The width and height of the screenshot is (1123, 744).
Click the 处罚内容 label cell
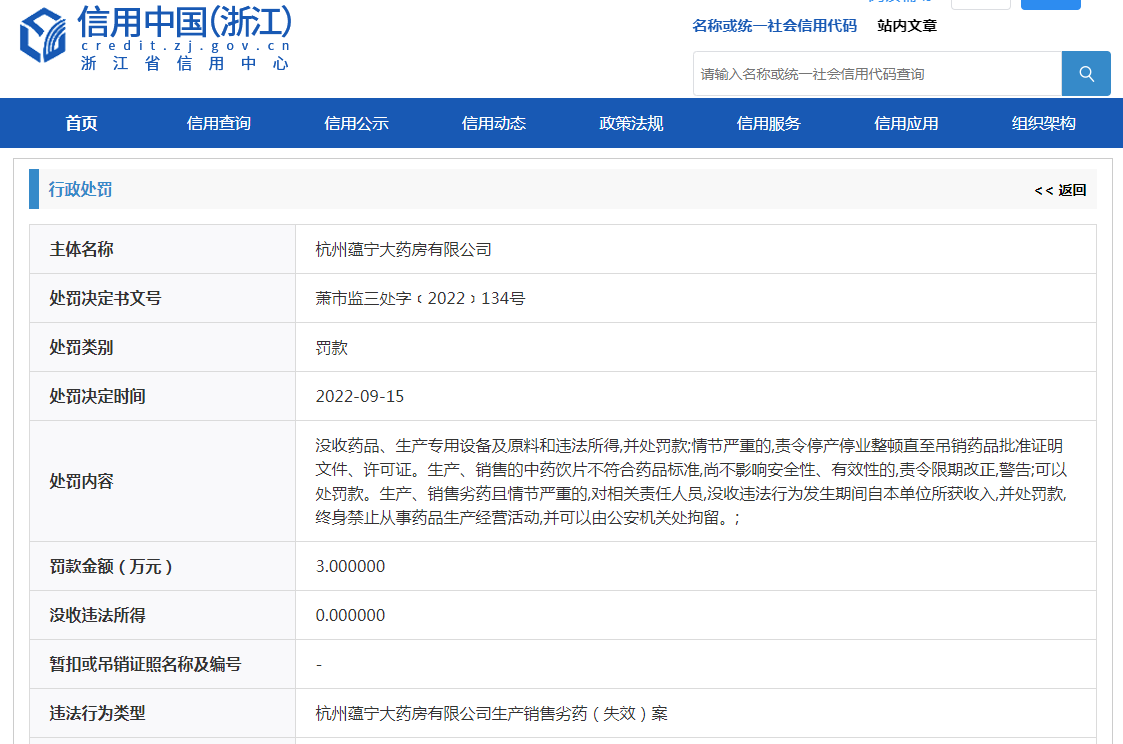(163, 481)
